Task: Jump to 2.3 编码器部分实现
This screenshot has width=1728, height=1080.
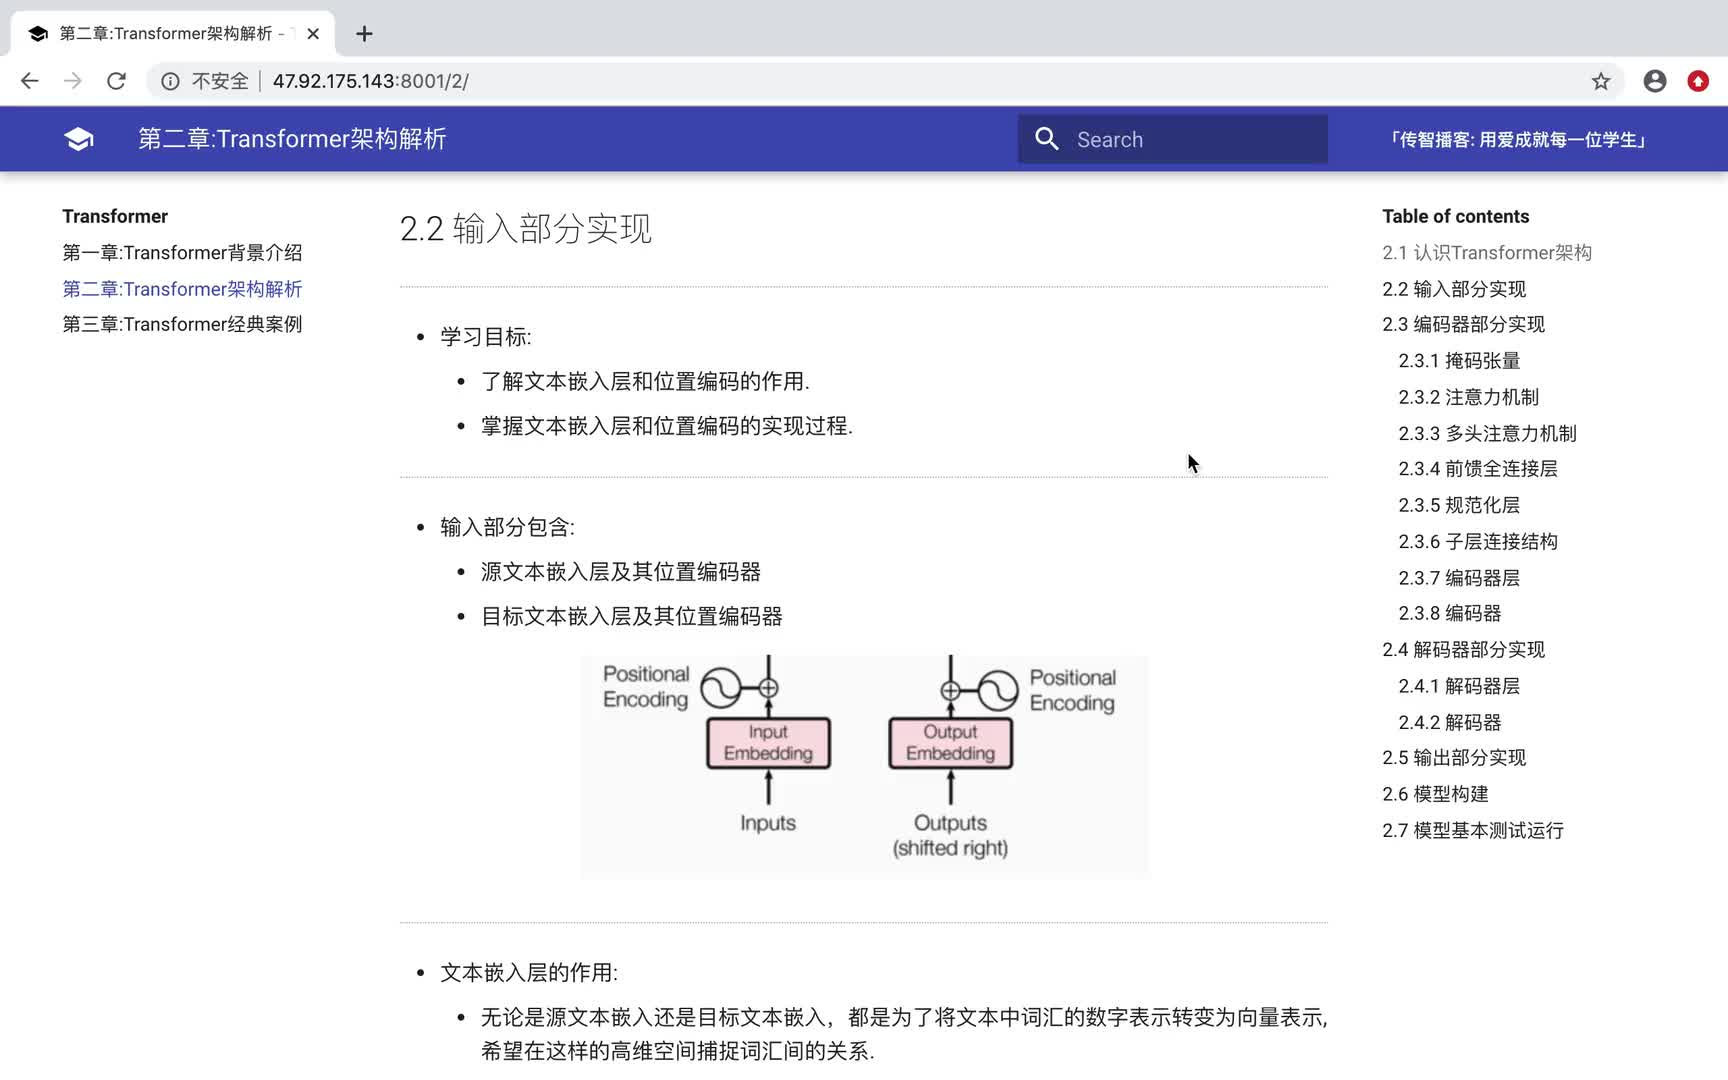Action: tap(1464, 324)
